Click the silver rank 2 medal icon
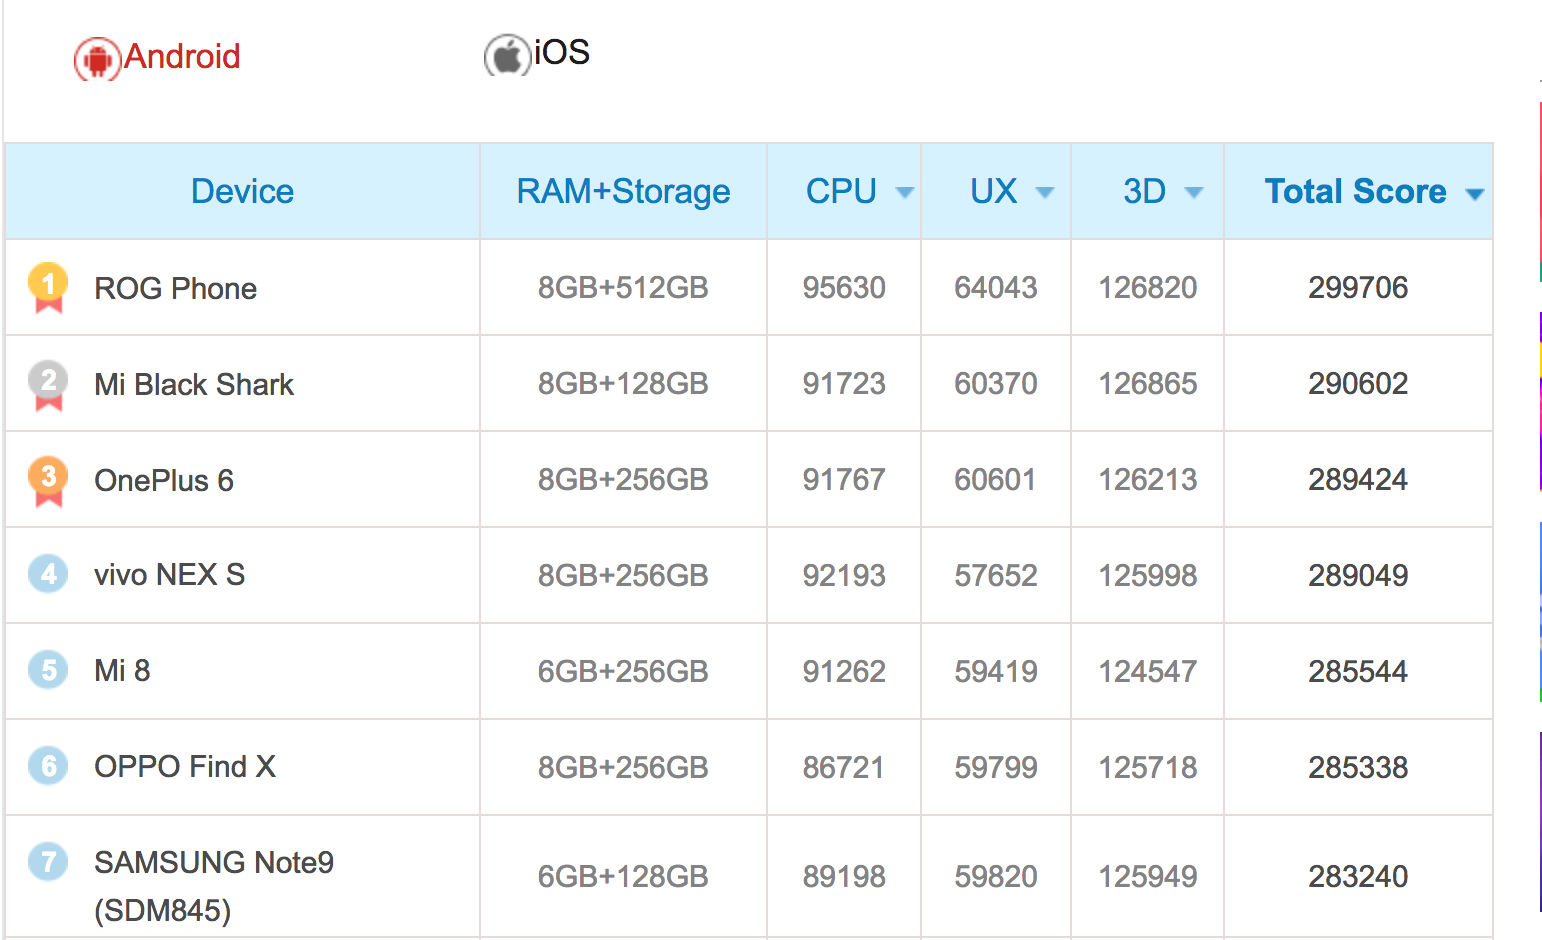1542x940 pixels. click(x=48, y=385)
